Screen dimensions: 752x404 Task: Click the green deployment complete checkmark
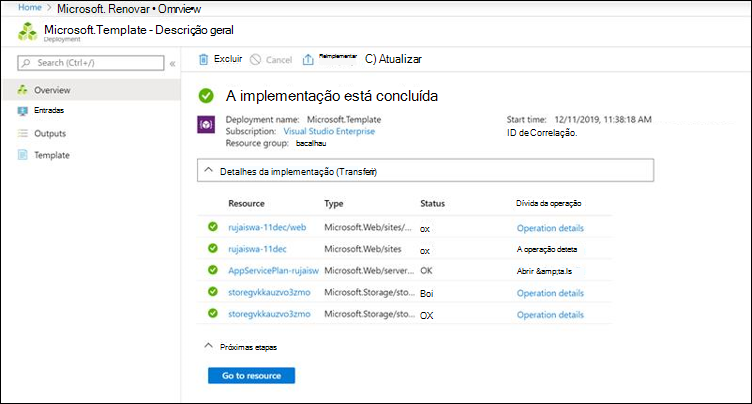tap(206, 96)
